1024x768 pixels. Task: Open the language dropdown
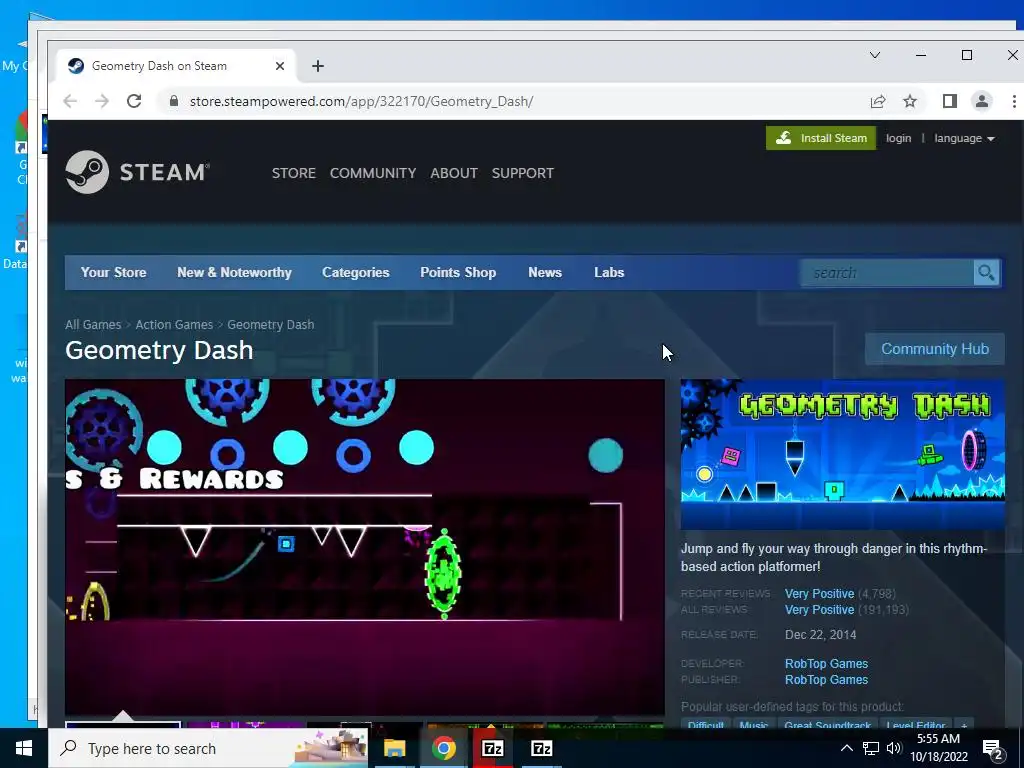tap(964, 138)
